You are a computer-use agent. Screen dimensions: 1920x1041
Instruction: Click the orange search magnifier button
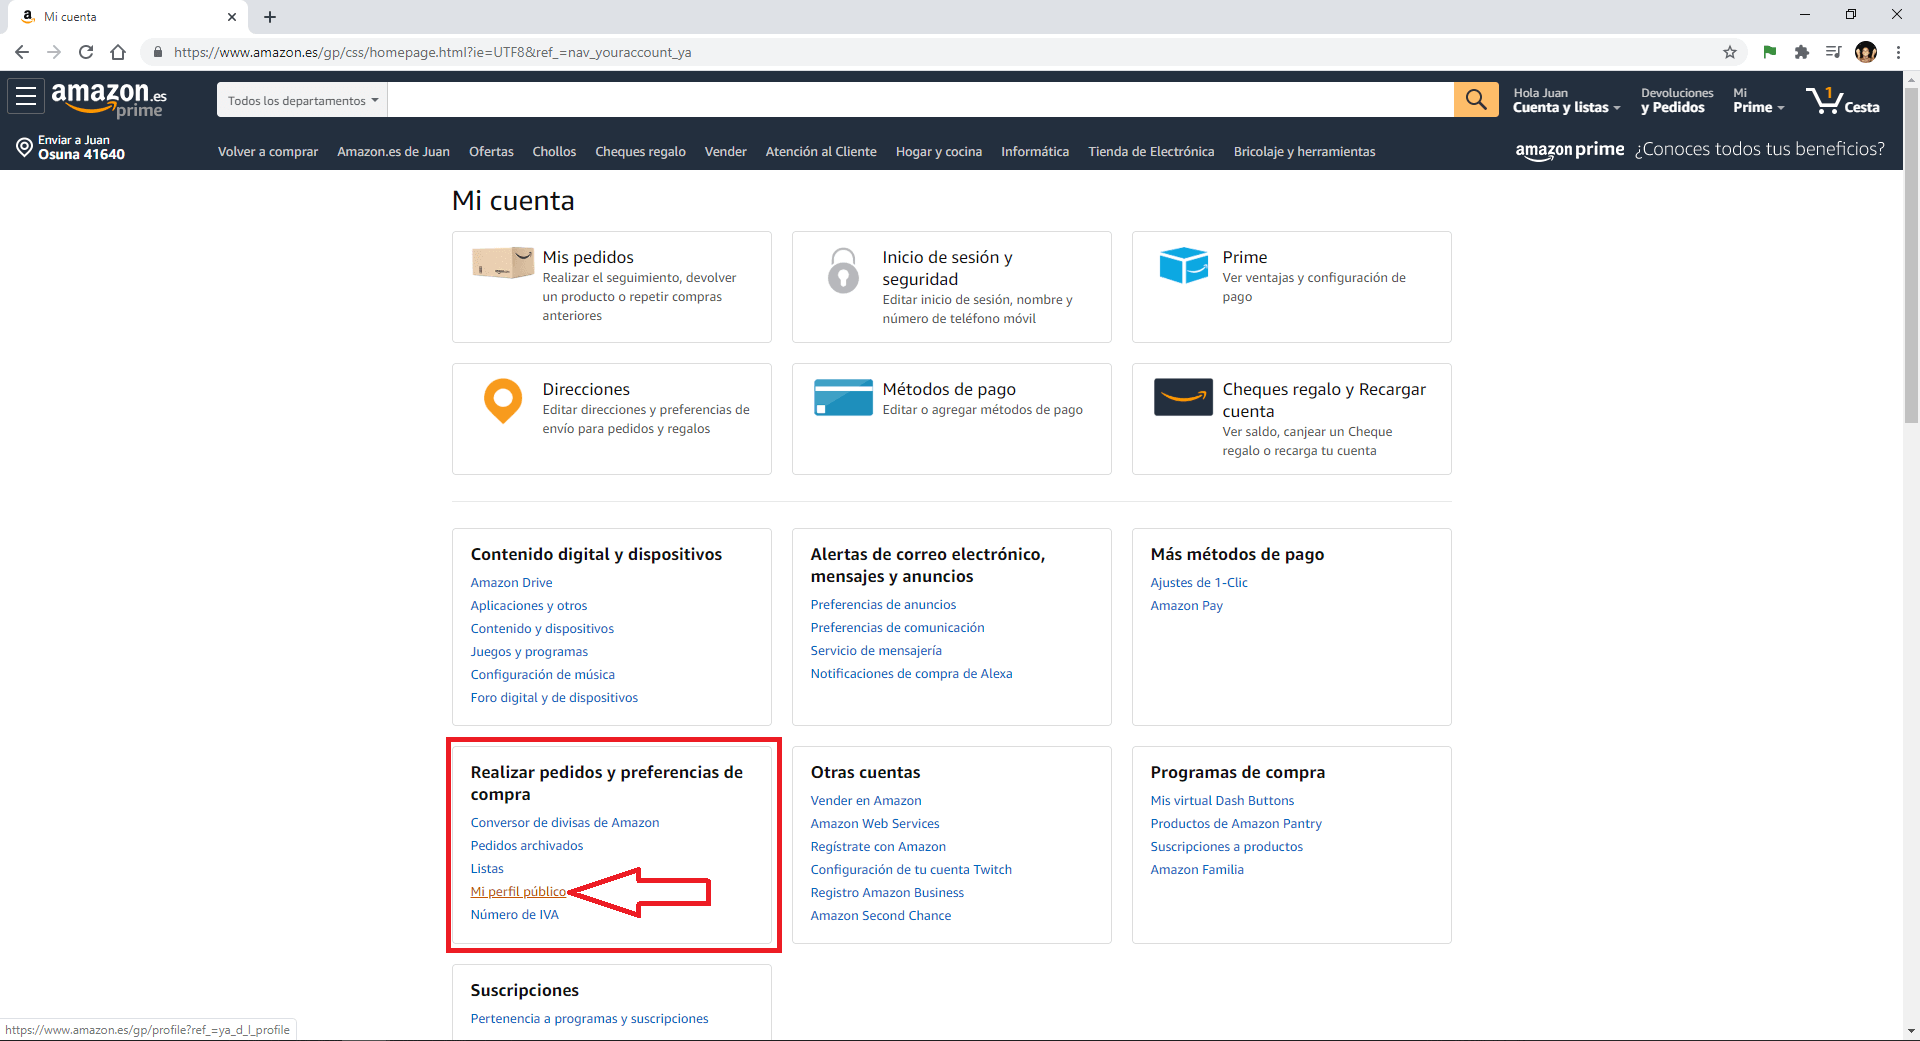click(x=1476, y=99)
